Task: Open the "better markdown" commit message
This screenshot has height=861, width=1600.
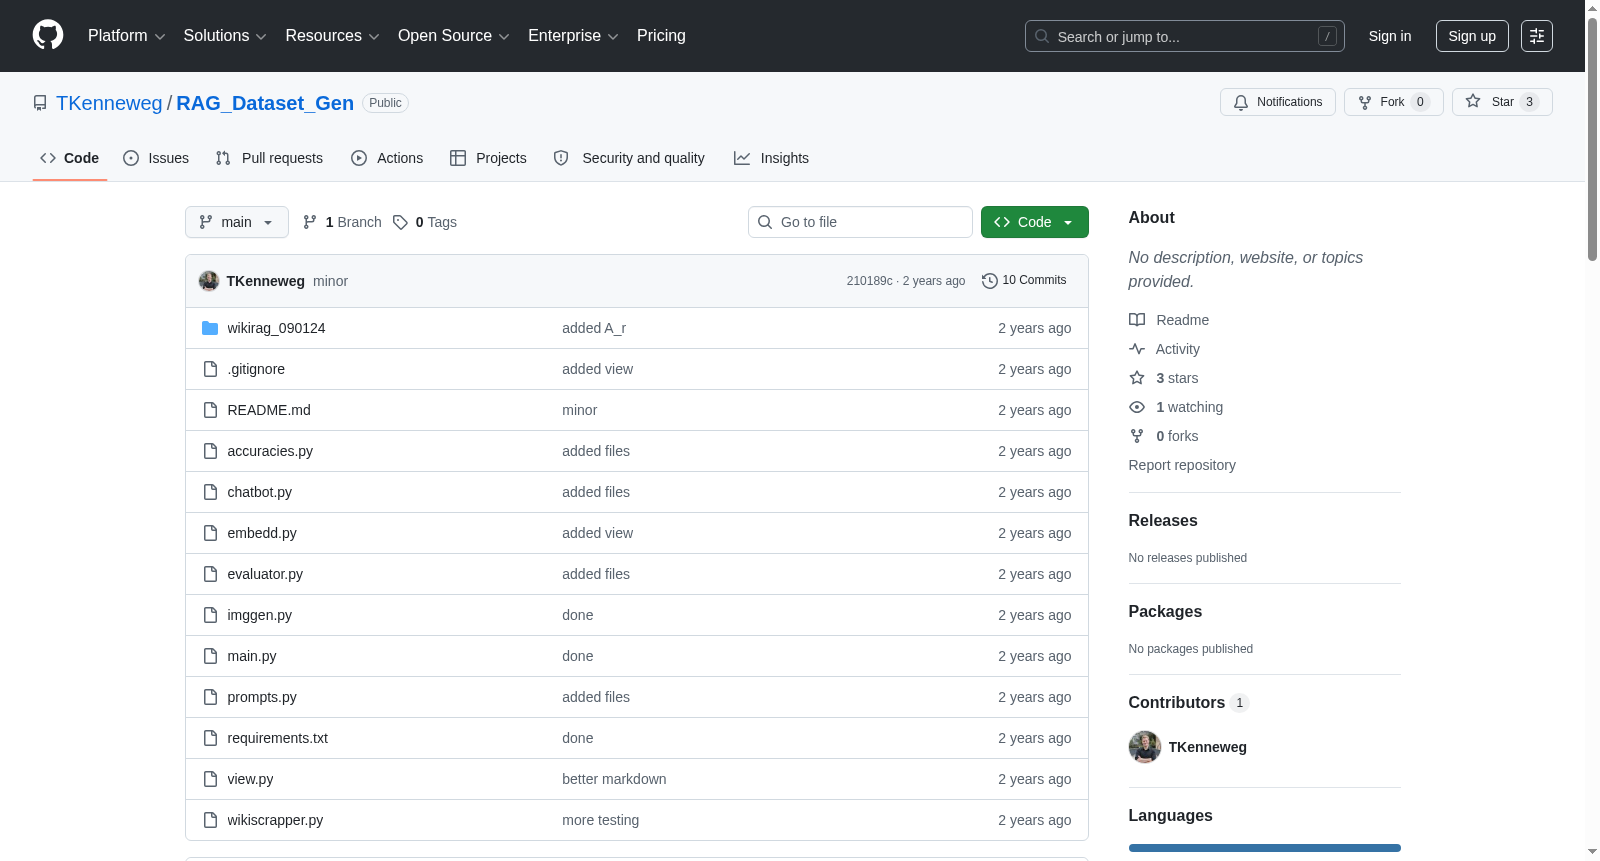Action: coord(614,779)
